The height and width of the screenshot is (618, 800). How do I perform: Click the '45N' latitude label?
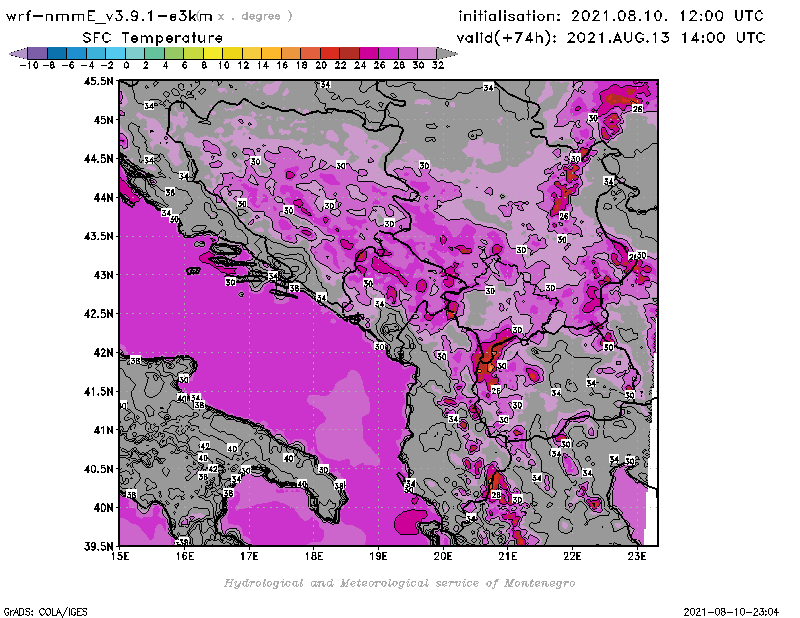click(x=103, y=120)
